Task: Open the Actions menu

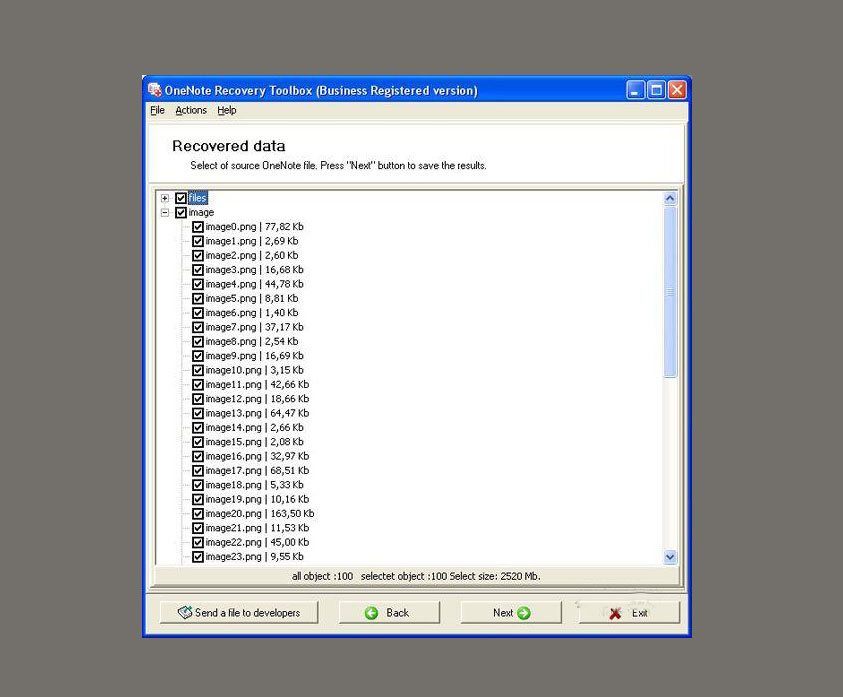Action: pos(191,111)
